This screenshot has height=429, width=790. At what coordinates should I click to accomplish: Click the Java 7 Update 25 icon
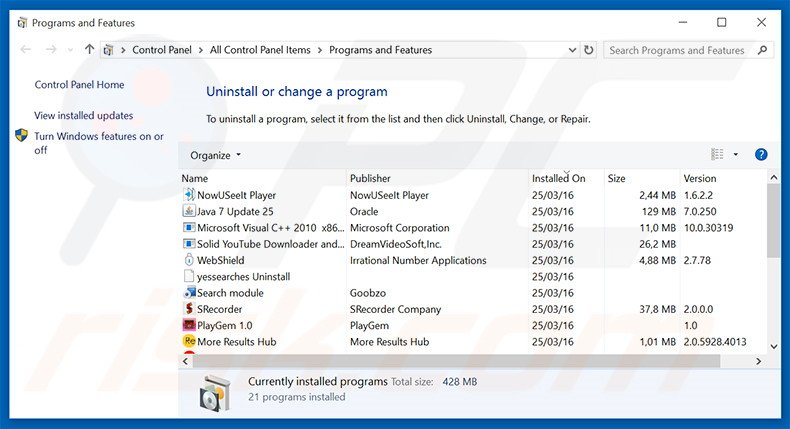[189, 211]
